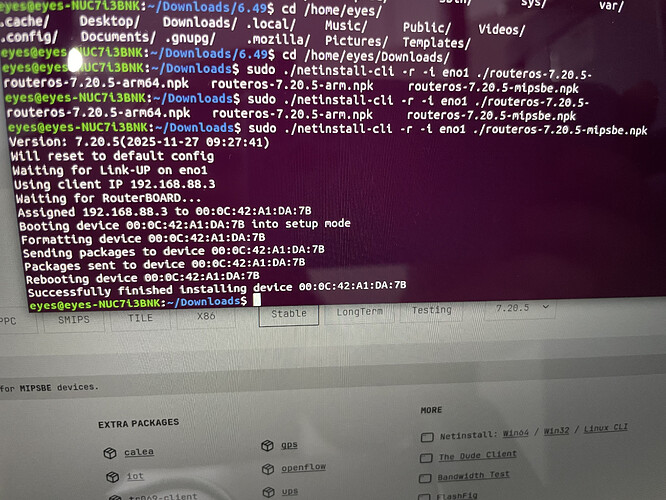This screenshot has height=500, width=666.
Task: Click '.mozilla/' in the terminal directory listing
Action: point(278,40)
